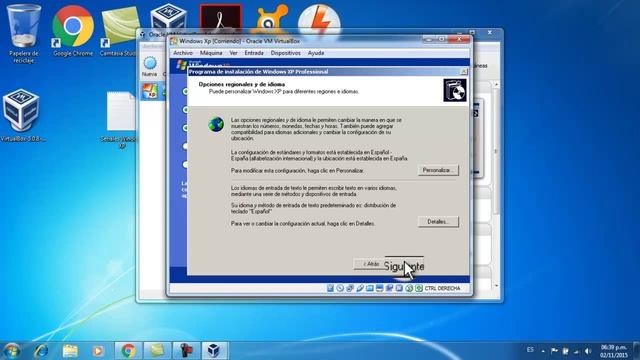Viewport: 640px width, 360px height.
Task: Click the Personalizar button
Action: click(438, 170)
